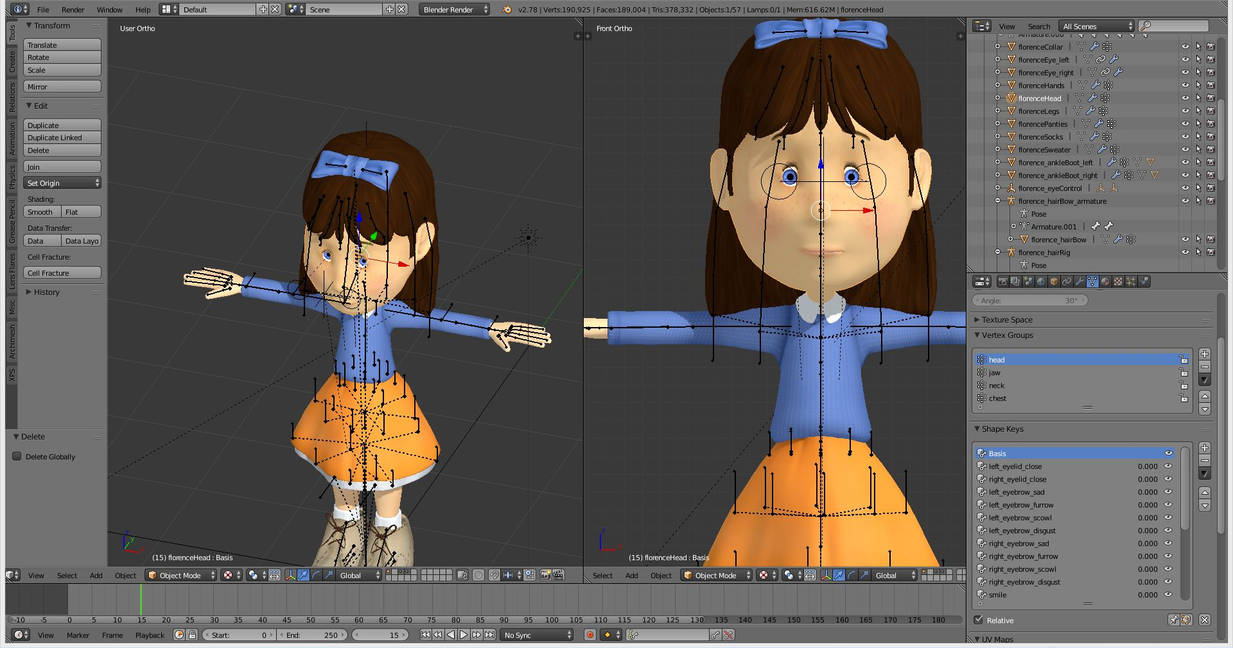Viewport: 1233px width, 648px height.
Task: Click the scale manipulator icon in left viewport
Action: 327,575
